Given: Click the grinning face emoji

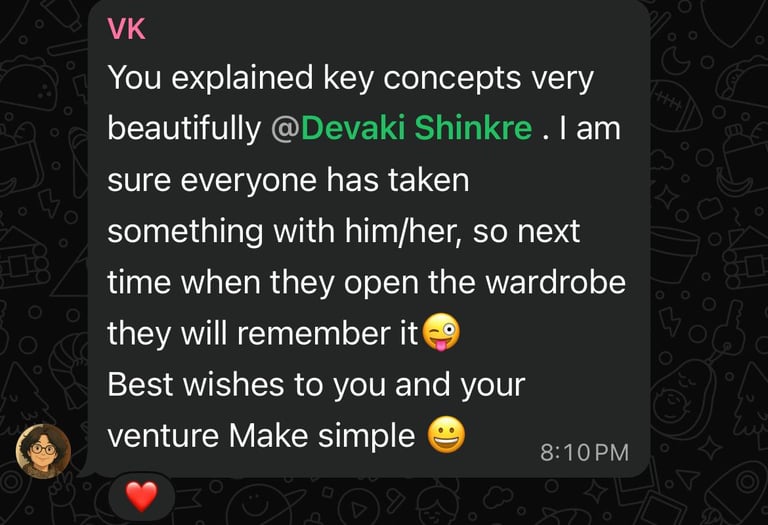Looking at the screenshot, I should pos(446,435).
